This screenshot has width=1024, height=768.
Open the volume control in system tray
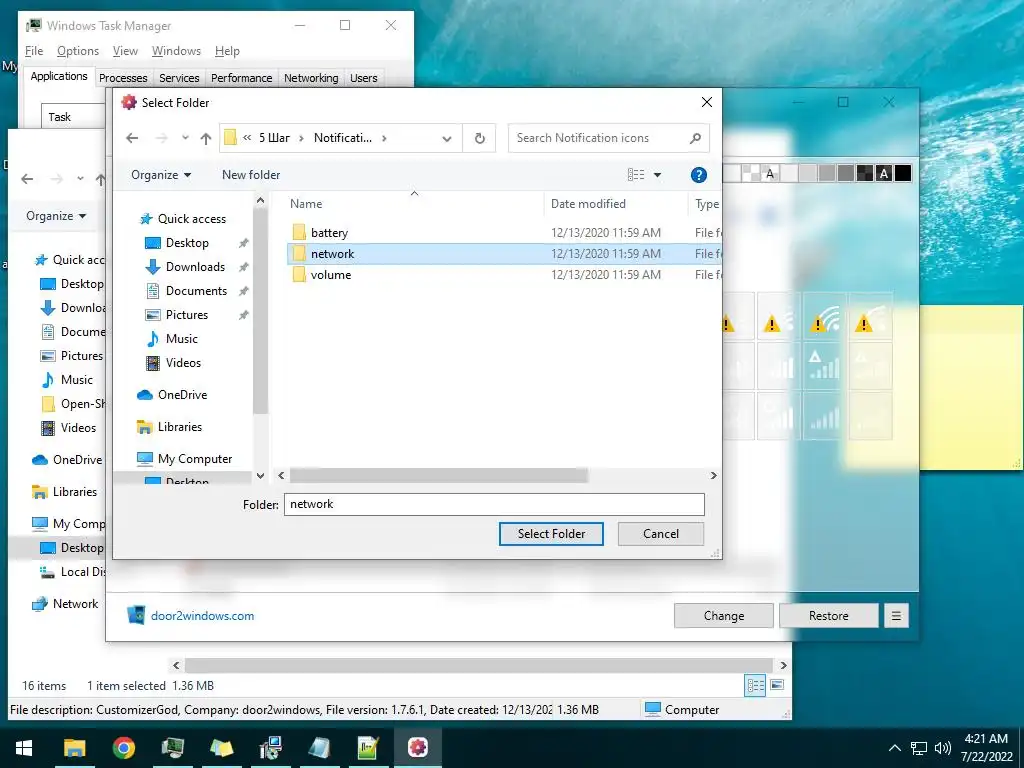pos(942,748)
